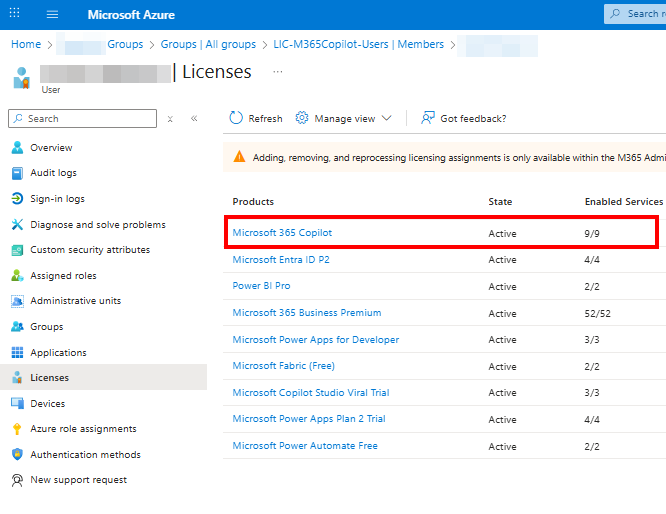Viewport: 666px width, 514px height.
Task: Click the Sign-in logs arrow icon
Action: (17, 198)
